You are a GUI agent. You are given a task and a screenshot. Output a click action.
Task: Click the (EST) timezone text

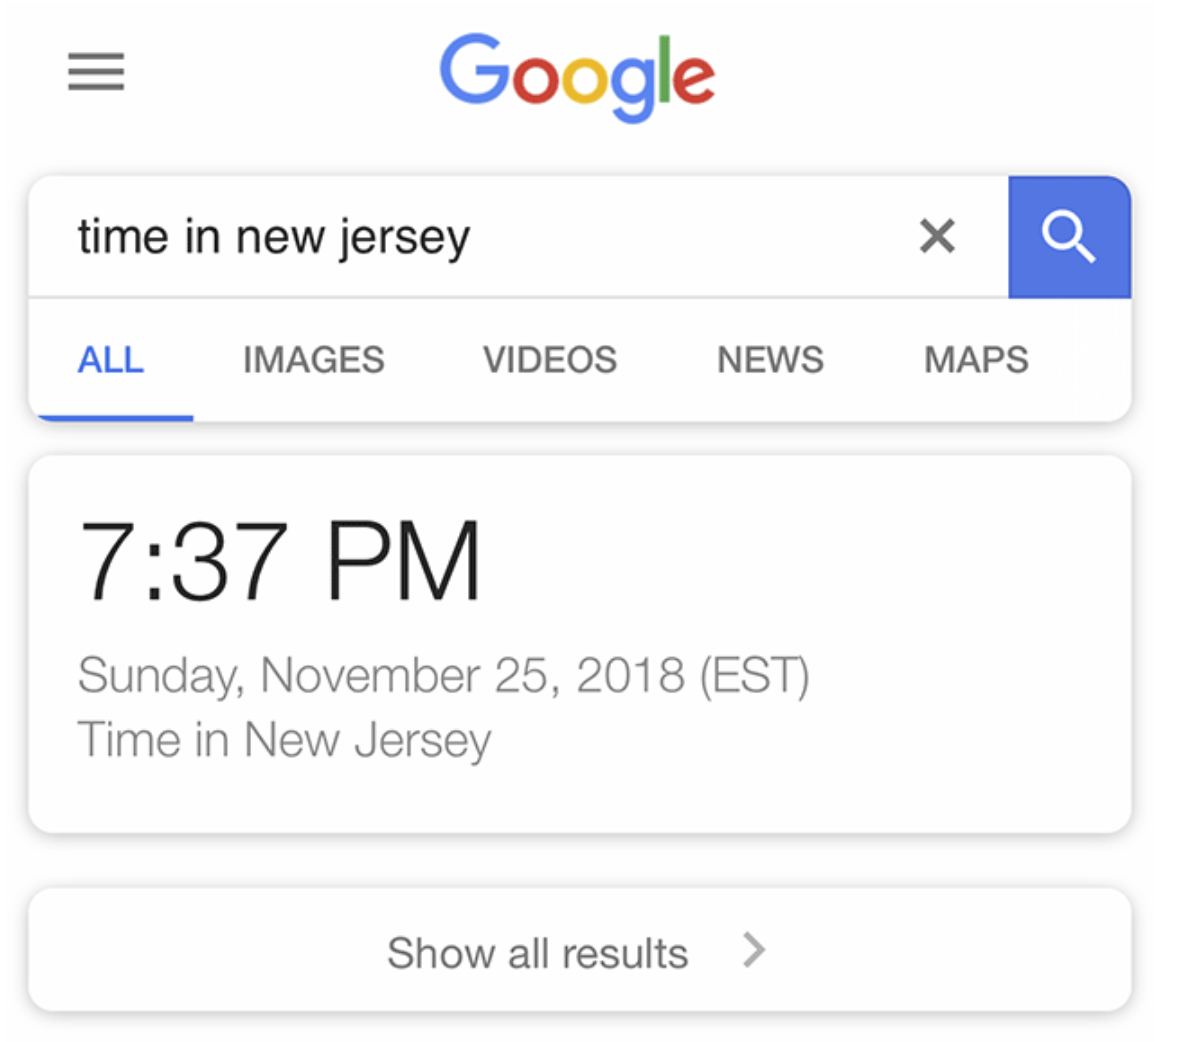point(754,675)
